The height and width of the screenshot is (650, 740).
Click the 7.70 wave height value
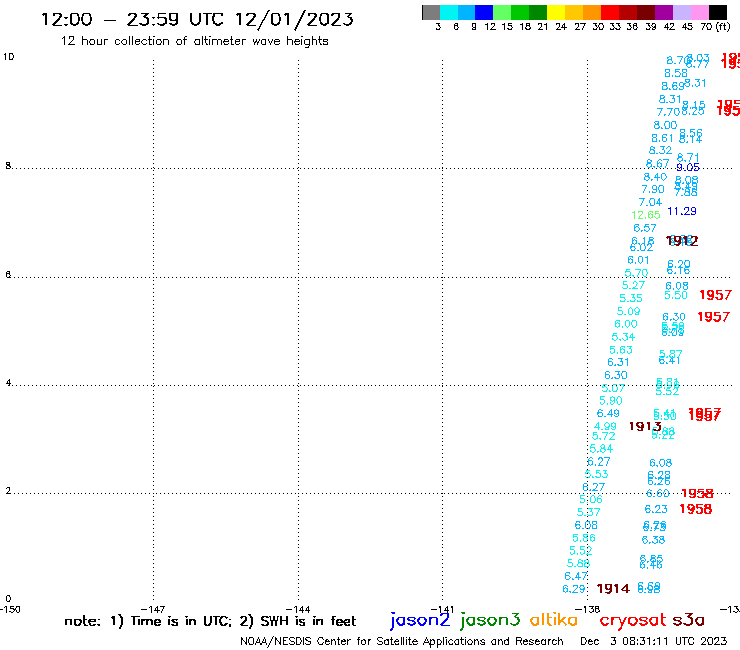(x=668, y=112)
